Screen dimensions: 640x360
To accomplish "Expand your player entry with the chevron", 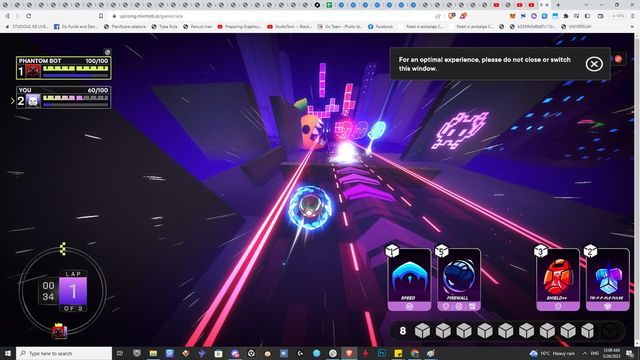I will point(12,101).
